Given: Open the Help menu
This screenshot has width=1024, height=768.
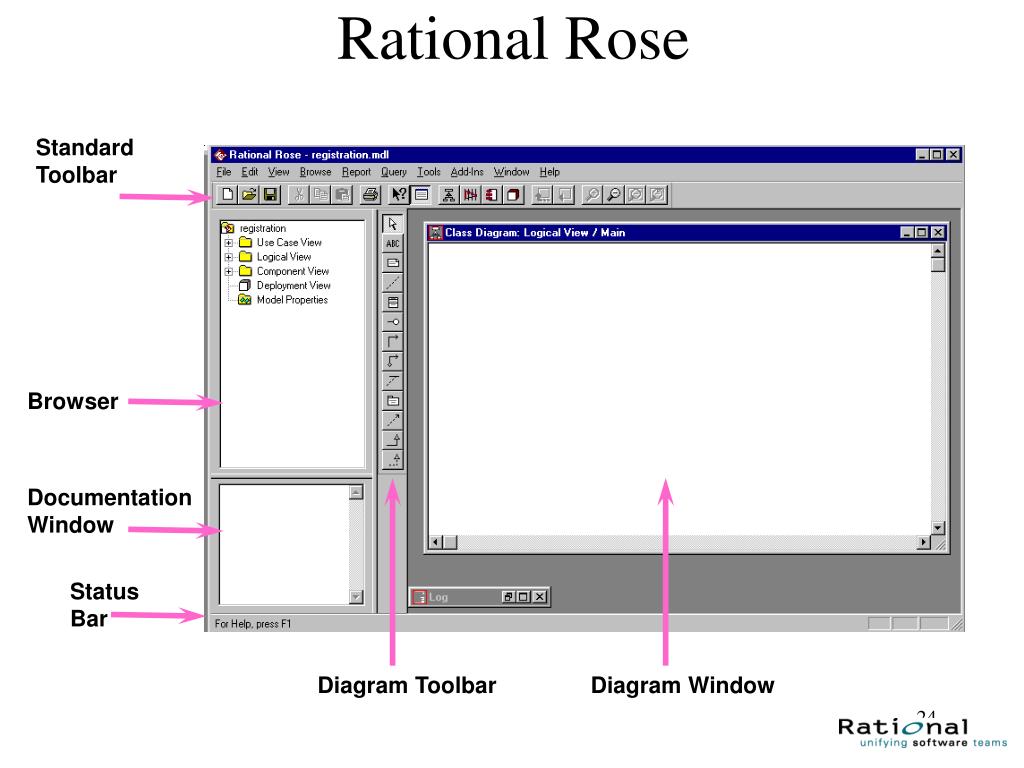Looking at the screenshot, I should click(x=549, y=172).
